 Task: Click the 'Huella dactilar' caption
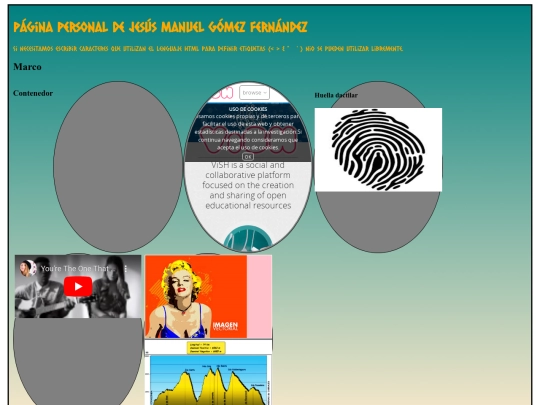(x=336, y=95)
